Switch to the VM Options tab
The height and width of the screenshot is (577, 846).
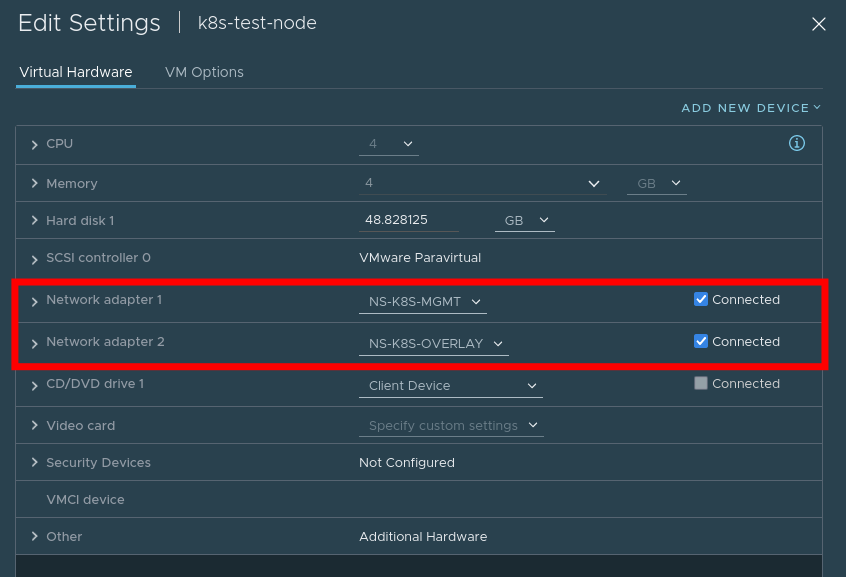pyautogui.click(x=204, y=72)
